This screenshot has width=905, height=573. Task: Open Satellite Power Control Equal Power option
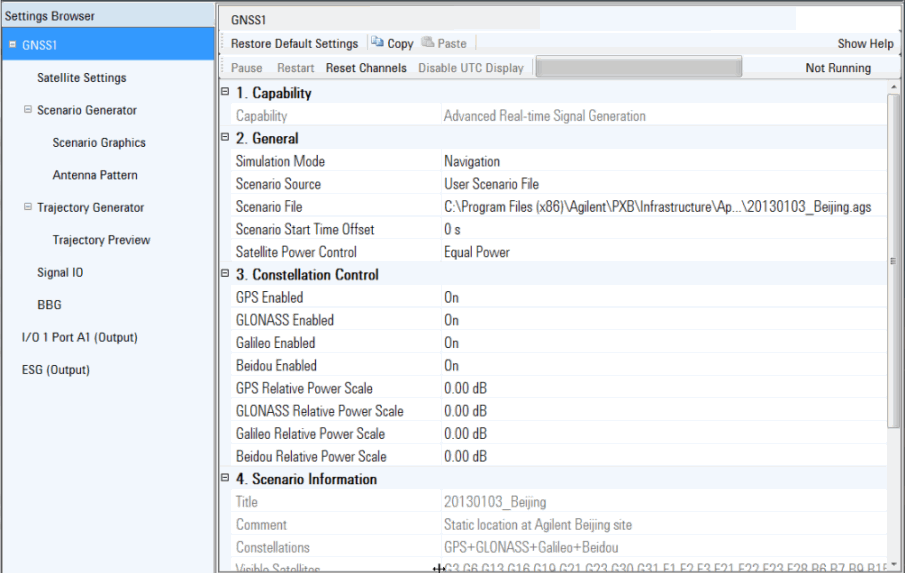coord(477,253)
